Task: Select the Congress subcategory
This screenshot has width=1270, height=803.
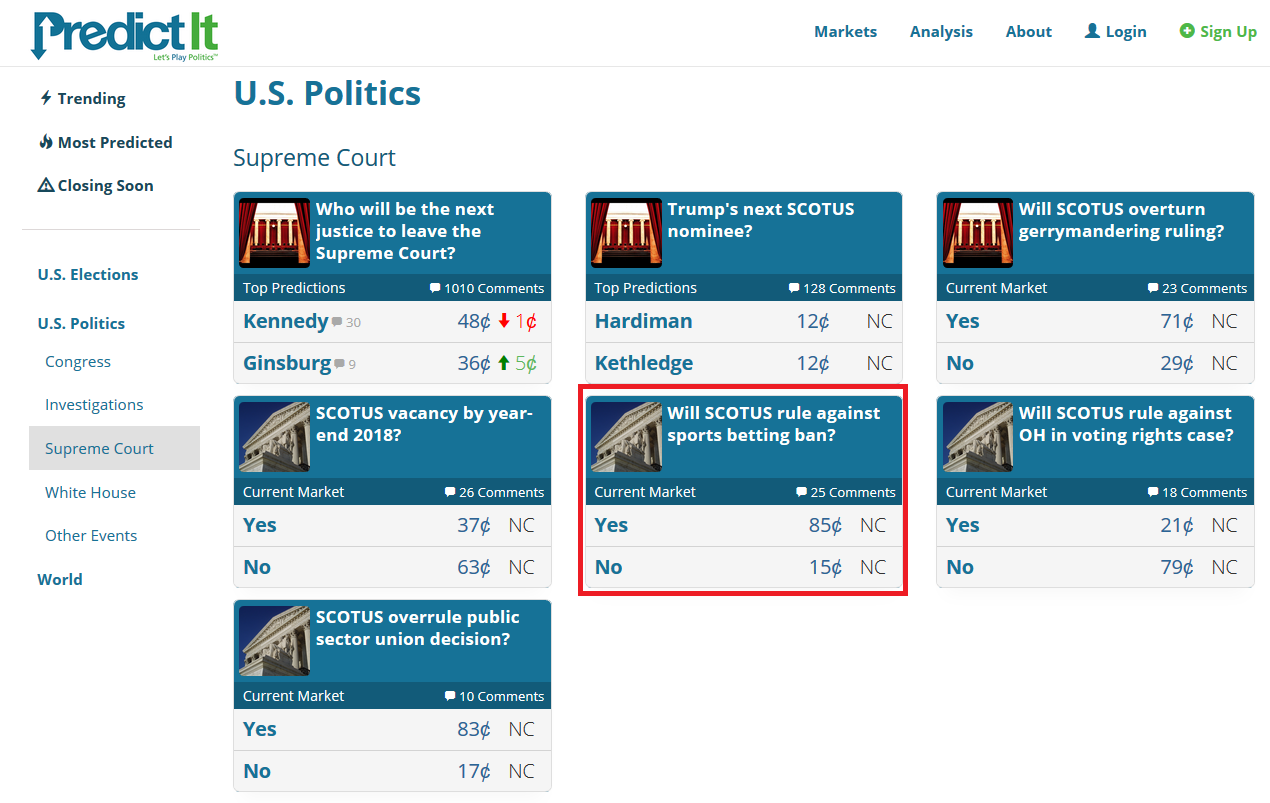Action: (x=78, y=362)
